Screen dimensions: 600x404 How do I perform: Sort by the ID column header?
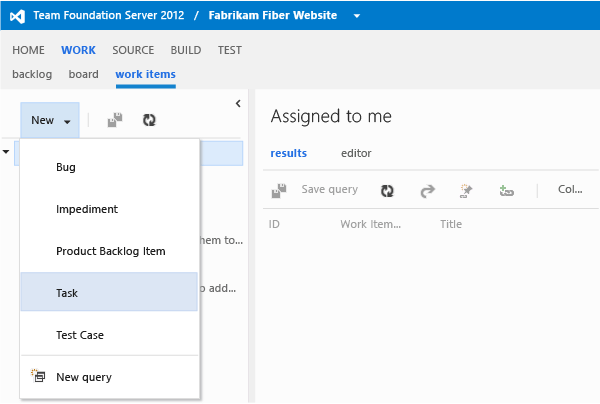point(274,224)
